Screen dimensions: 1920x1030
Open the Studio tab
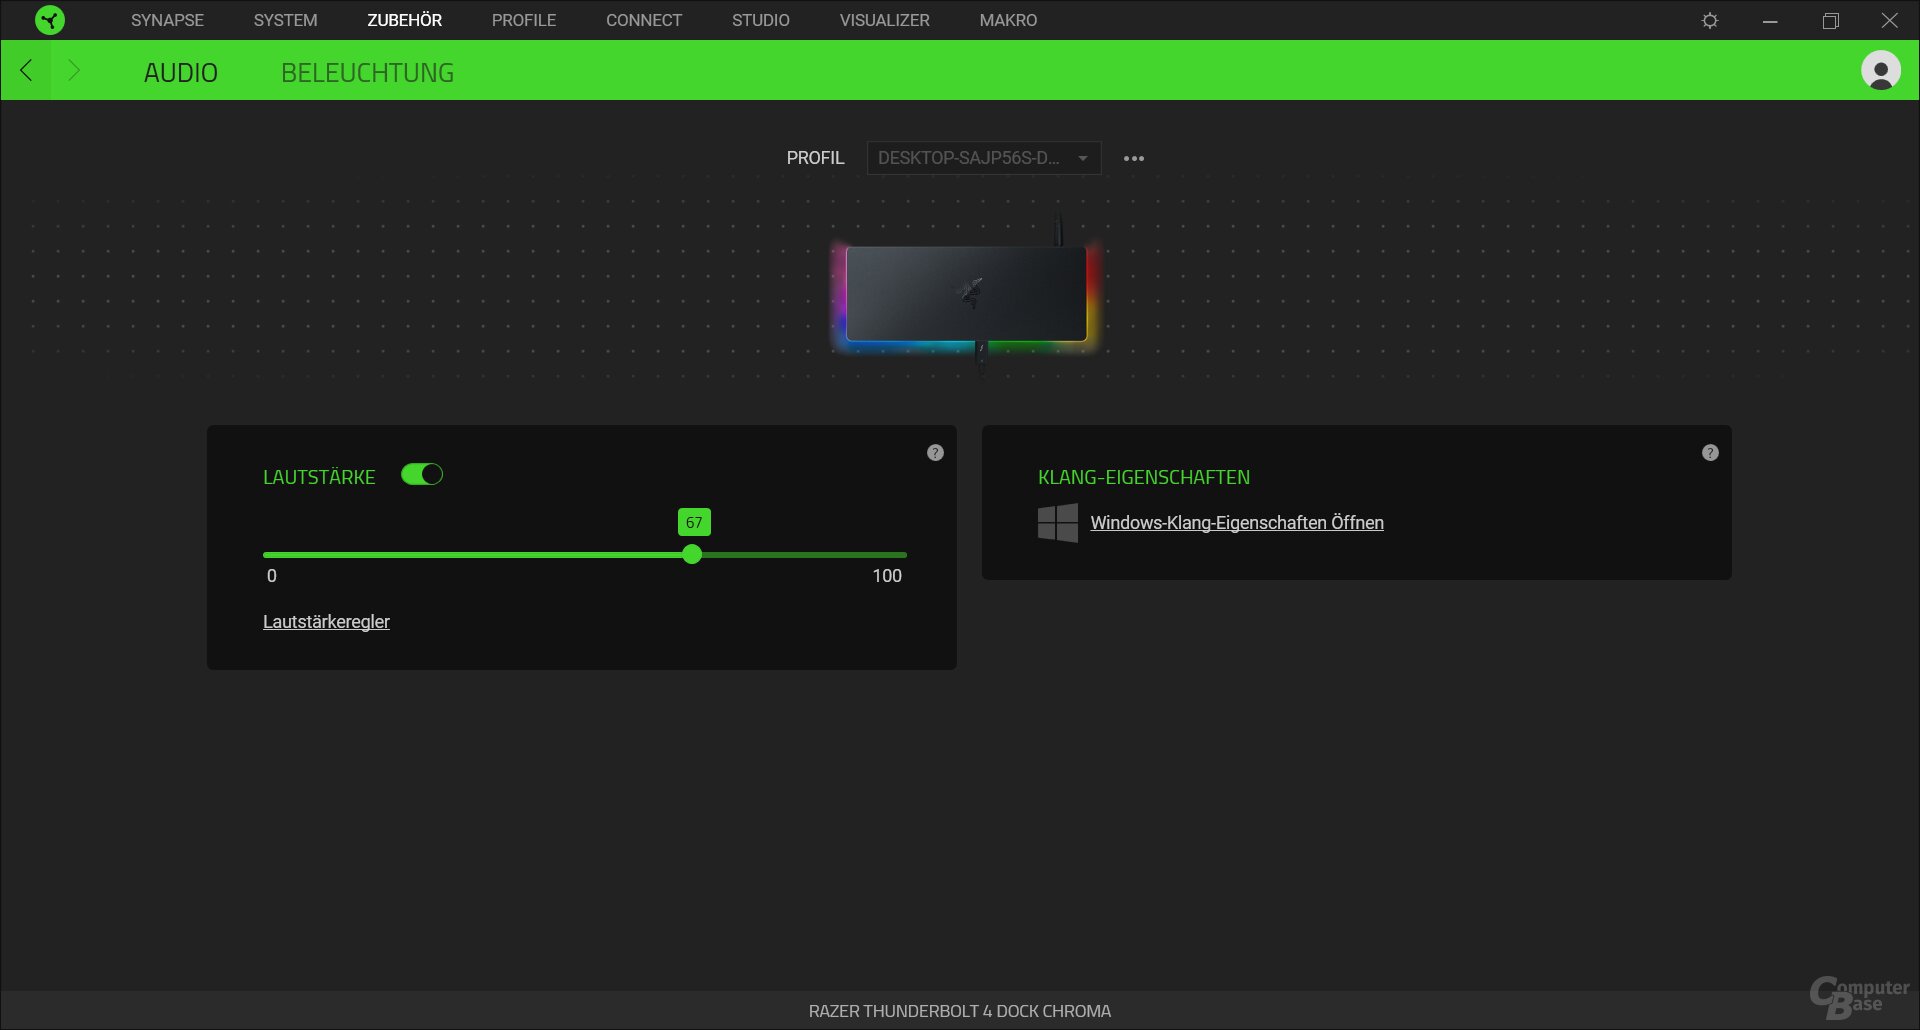point(761,20)
